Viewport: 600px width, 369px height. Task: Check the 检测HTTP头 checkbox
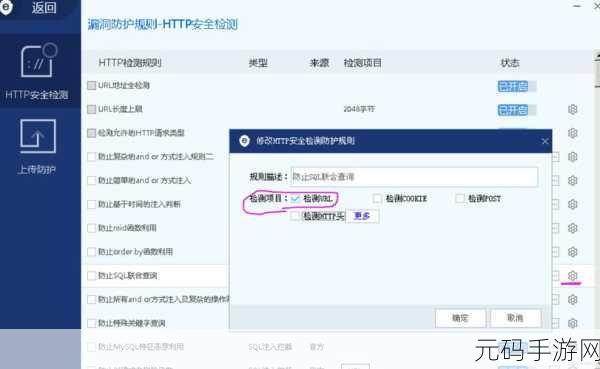[295, 216]
